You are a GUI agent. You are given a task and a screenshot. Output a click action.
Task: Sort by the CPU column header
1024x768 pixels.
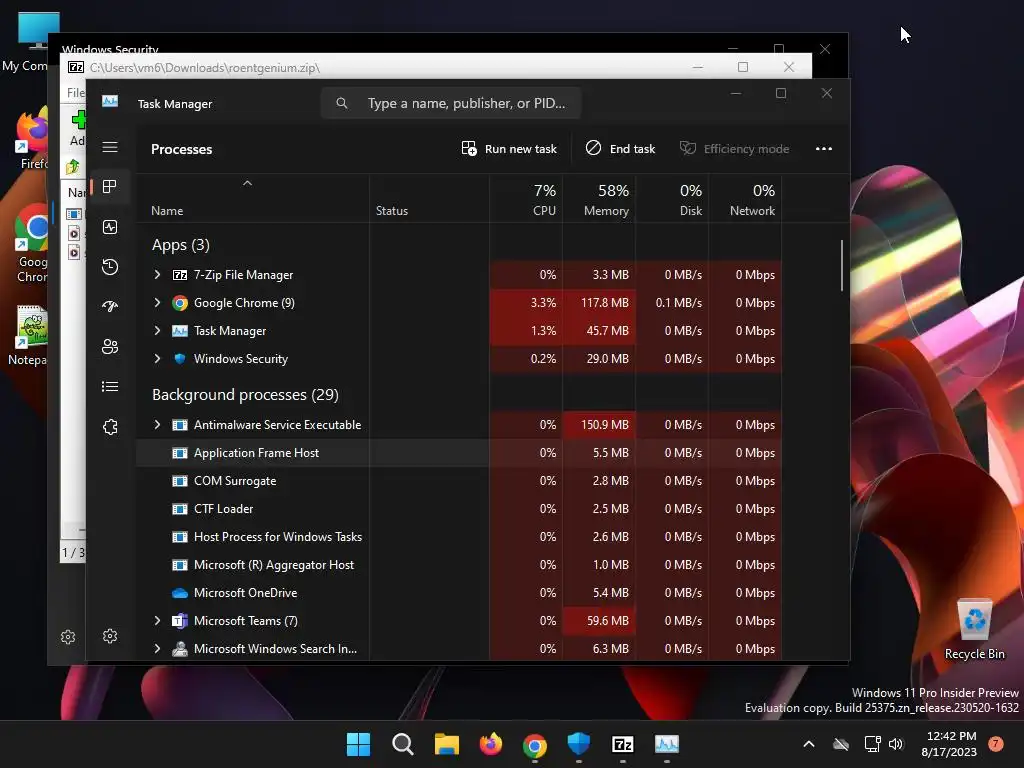click(526, 199)
